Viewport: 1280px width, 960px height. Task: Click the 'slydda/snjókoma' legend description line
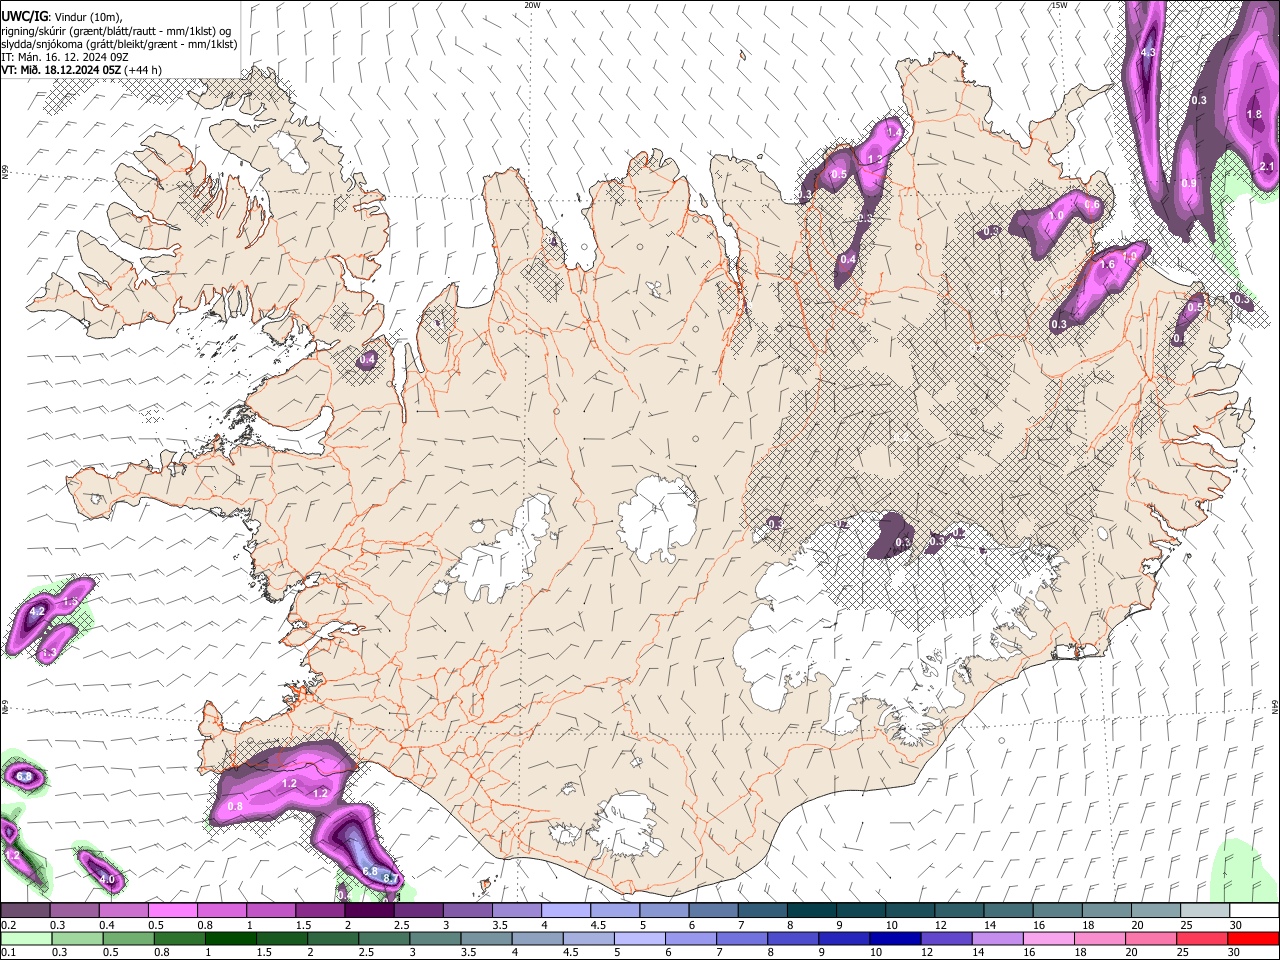click(x=119, y=44)
